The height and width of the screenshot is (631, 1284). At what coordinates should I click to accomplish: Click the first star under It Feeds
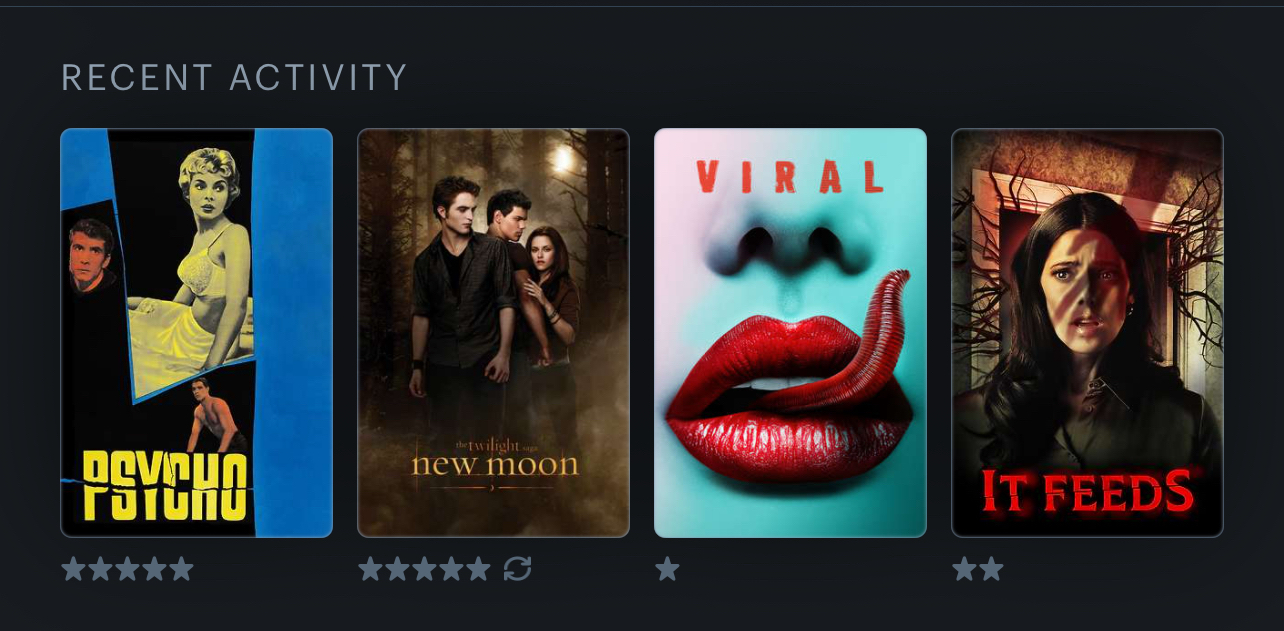(x=964, y=569)
